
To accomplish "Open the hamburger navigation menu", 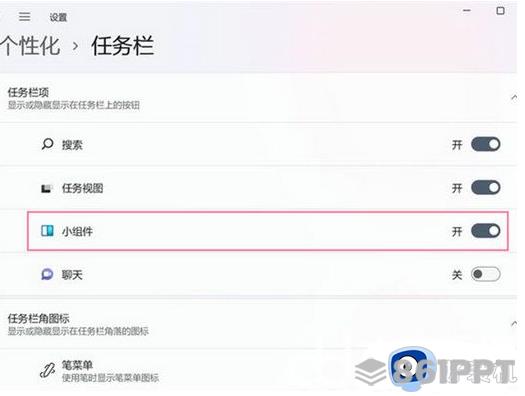I will pos(24,16).
